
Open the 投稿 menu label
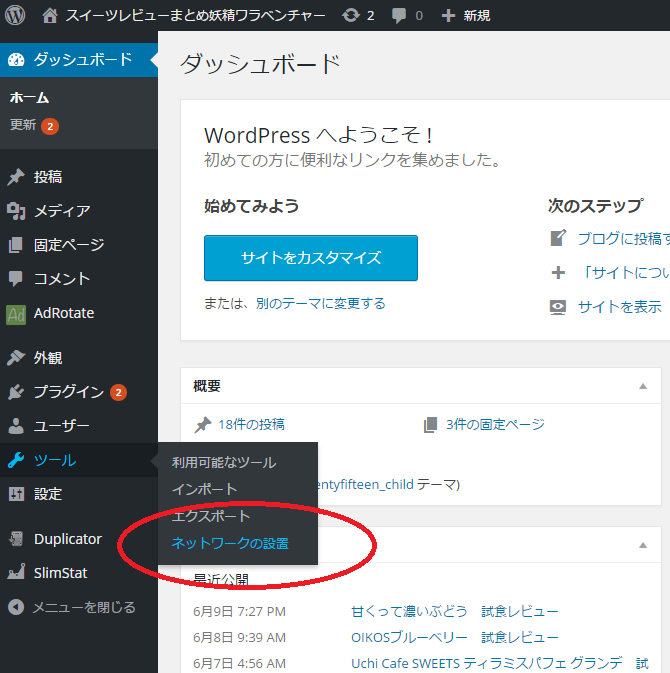coord(48,177)
